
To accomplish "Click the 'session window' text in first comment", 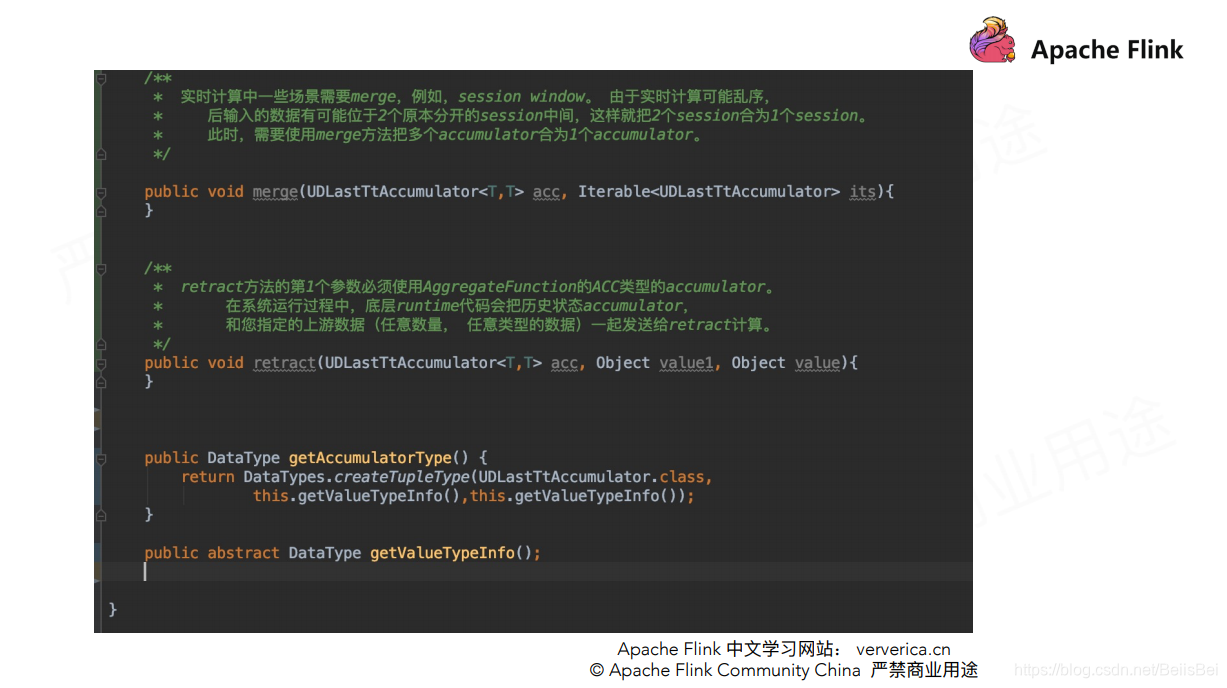I will [x=521, y=97].
